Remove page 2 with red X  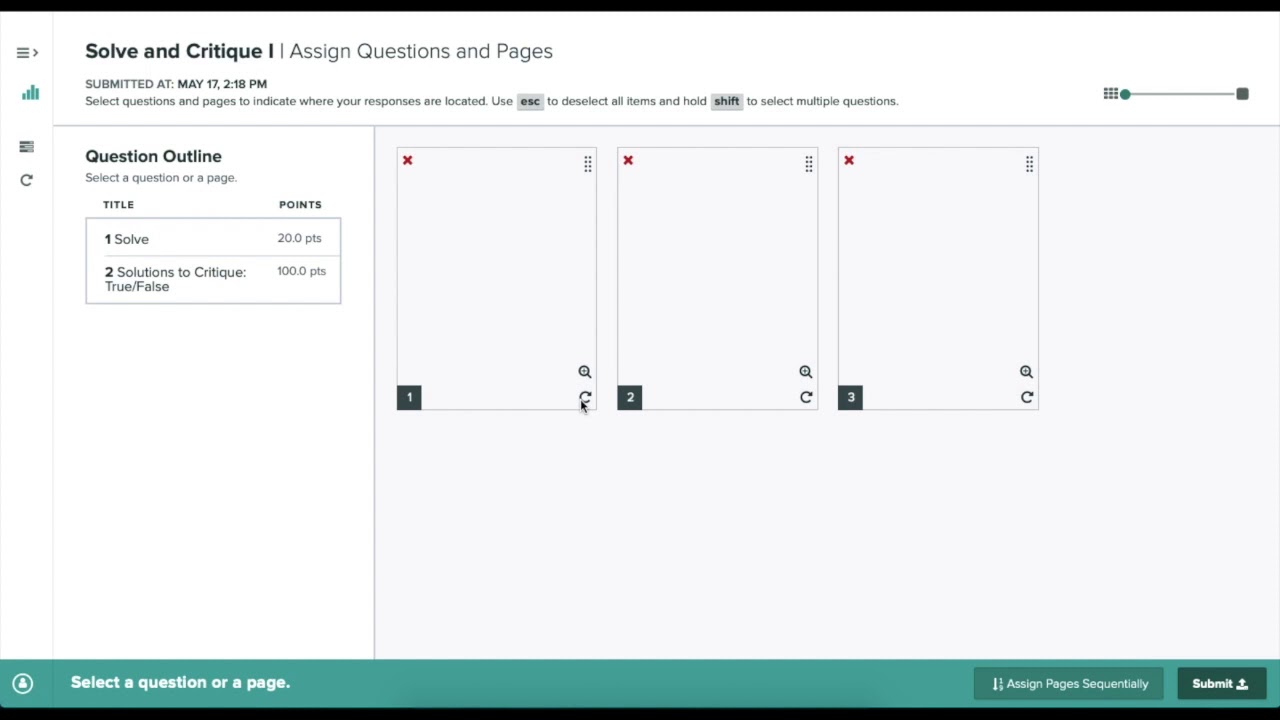coord(628,160)
